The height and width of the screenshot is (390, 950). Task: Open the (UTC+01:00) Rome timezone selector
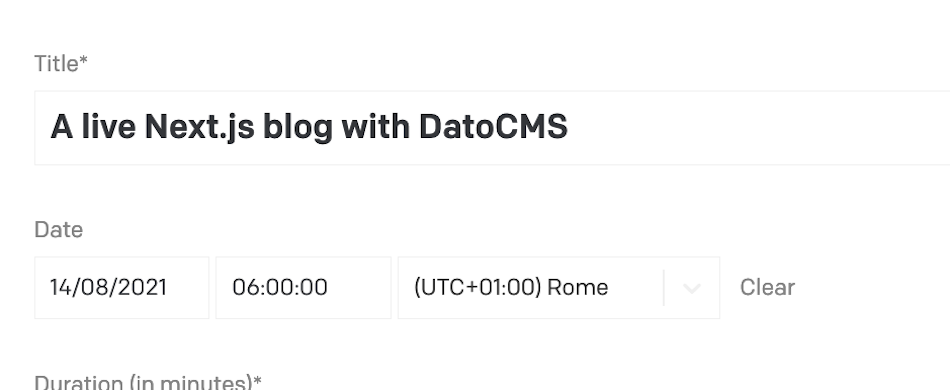(x=559, y=288)
